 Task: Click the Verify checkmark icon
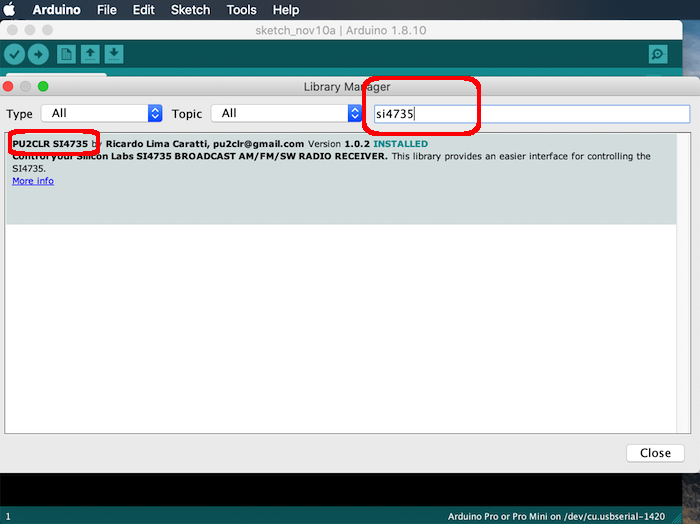14,54
